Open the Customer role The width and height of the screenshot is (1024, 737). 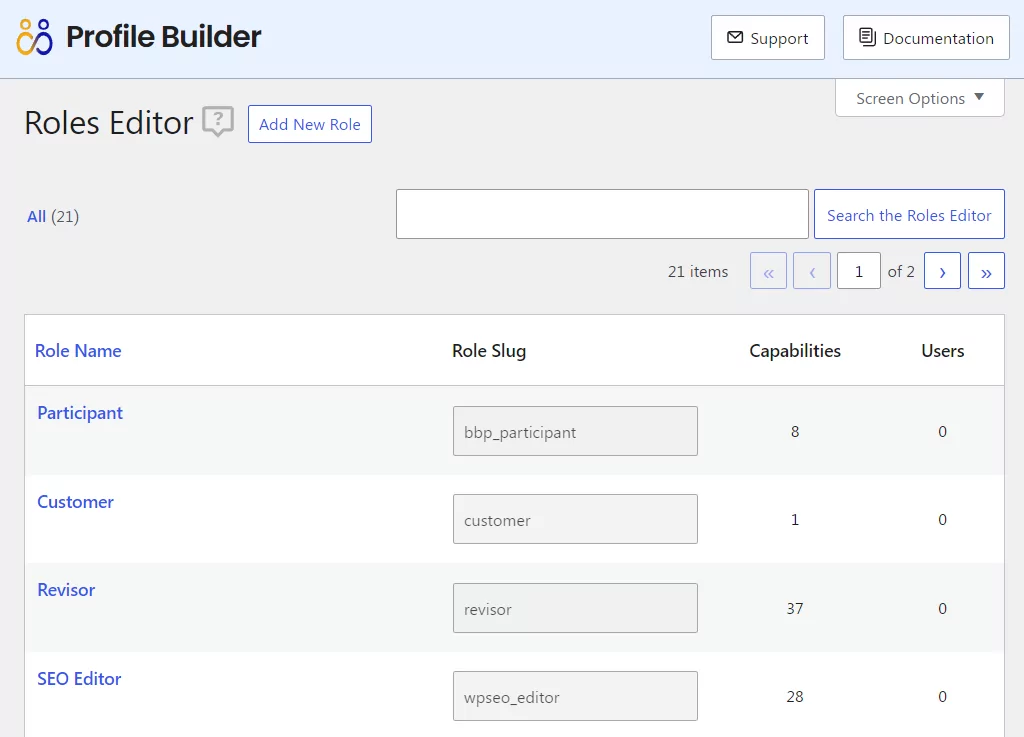pos(75,501)
